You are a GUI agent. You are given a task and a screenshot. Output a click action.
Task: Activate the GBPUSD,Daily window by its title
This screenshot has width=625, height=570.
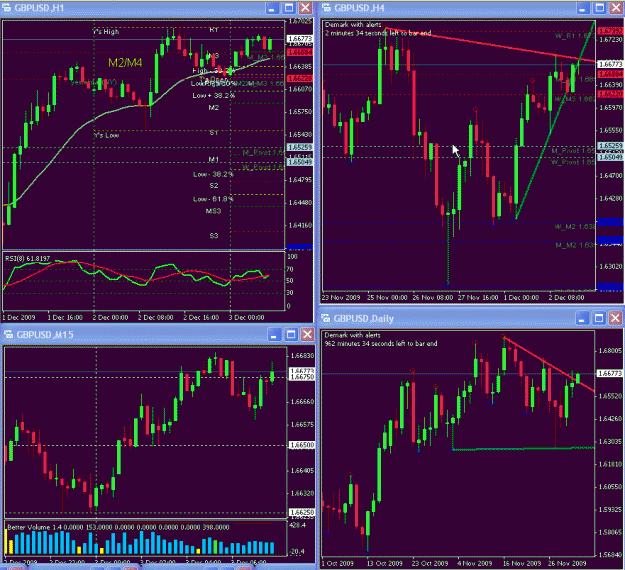point(364,318)
